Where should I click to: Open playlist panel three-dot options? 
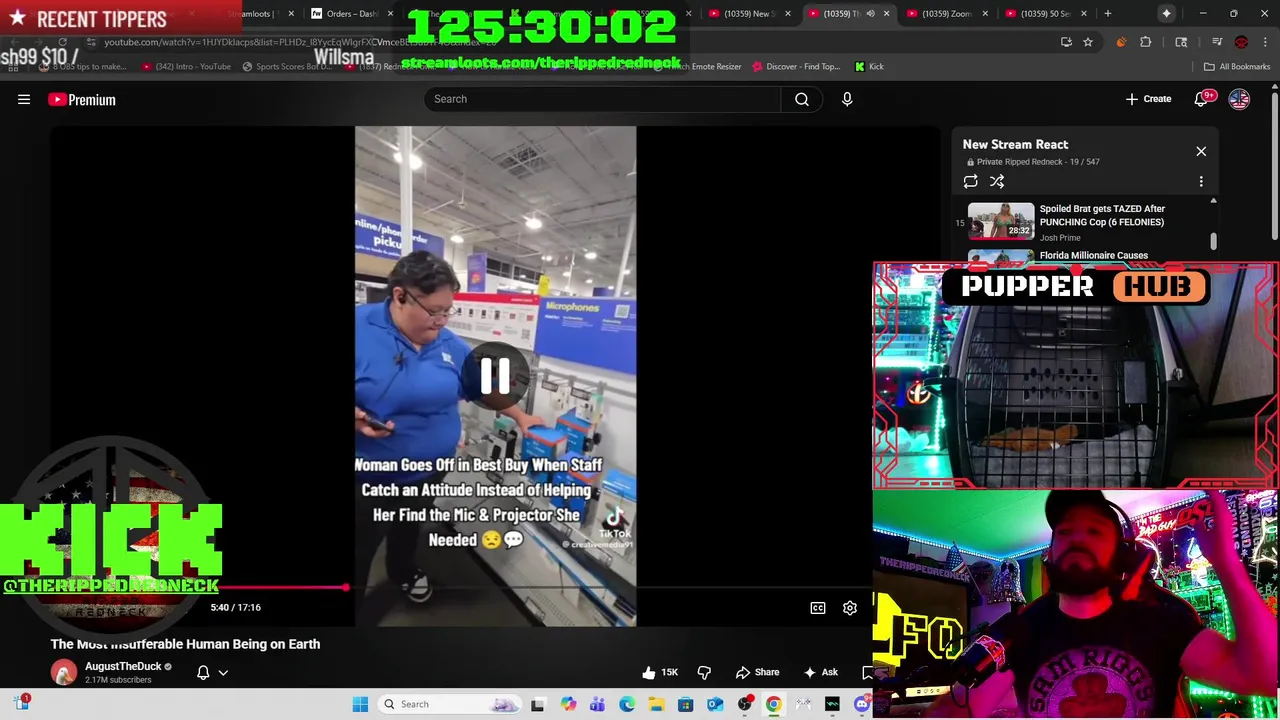click(1201, 181)
